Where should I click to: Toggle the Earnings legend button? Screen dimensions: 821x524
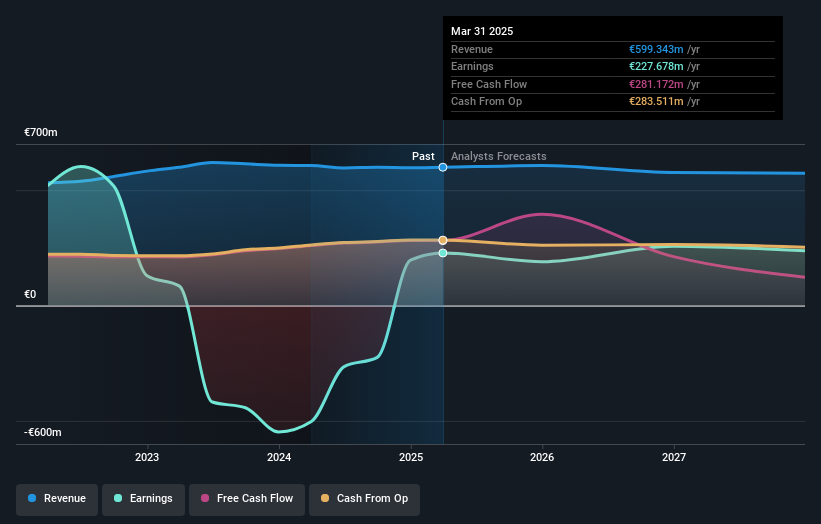(x=143, y=499)
